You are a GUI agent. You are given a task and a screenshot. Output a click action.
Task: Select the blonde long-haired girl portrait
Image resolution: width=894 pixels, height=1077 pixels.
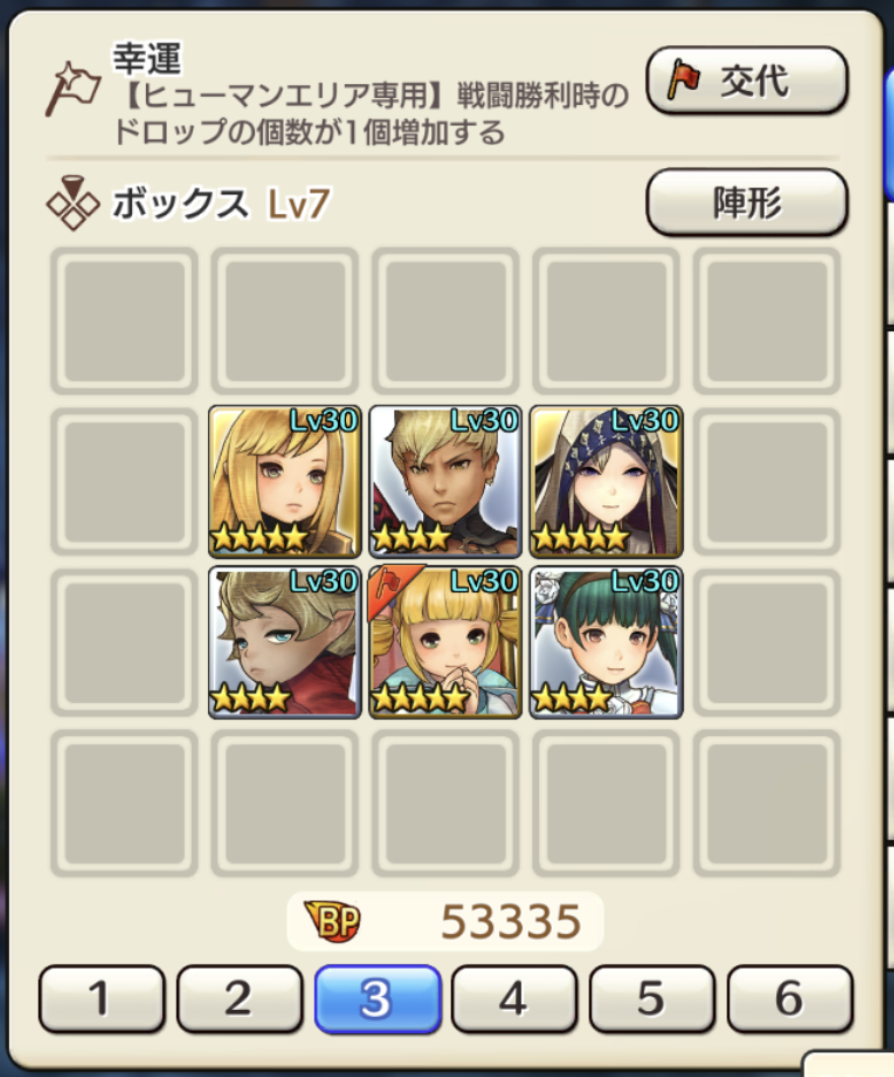[285, 481]
